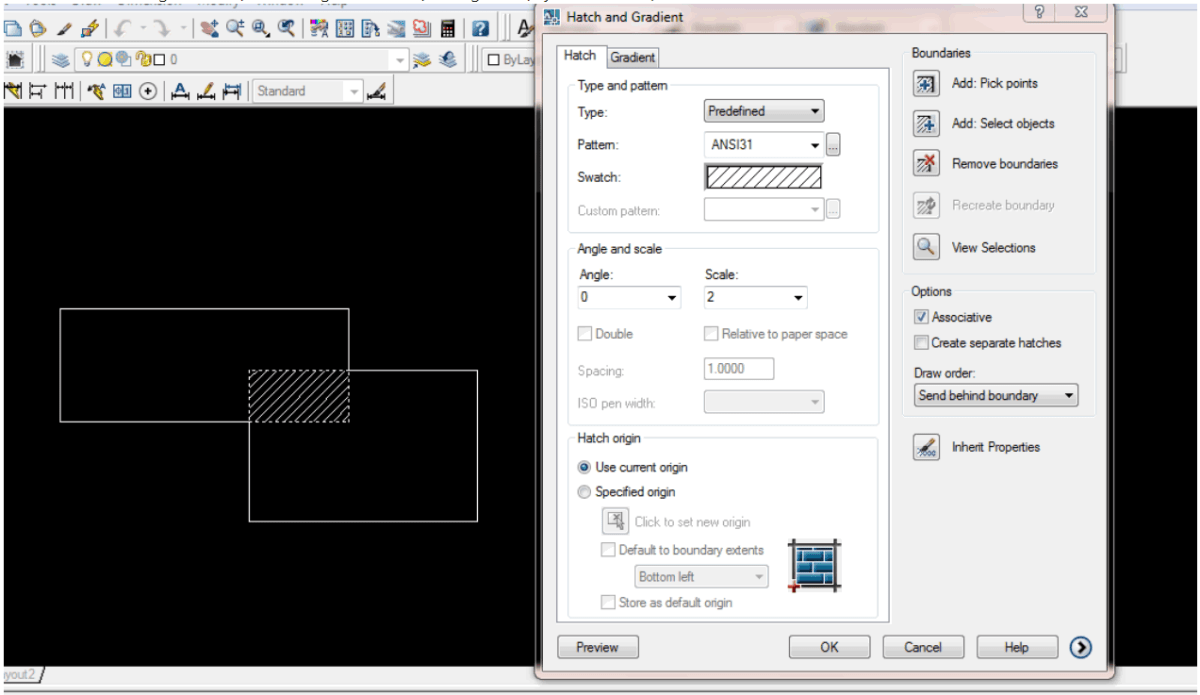Click the Inherit Properties icon
This screenshot has width=1200, height=695.
click(x=926, y=447)
